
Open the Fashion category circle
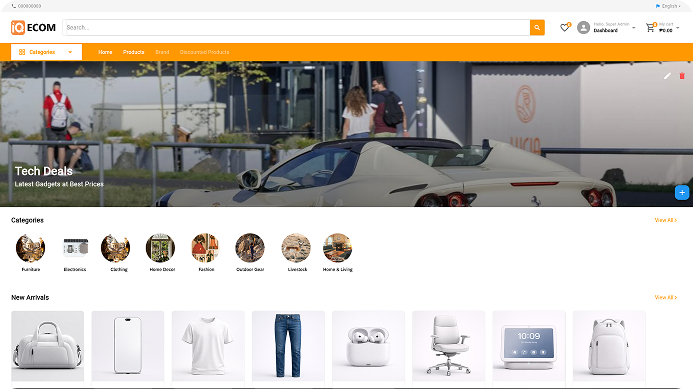click(x=205, y=248)
